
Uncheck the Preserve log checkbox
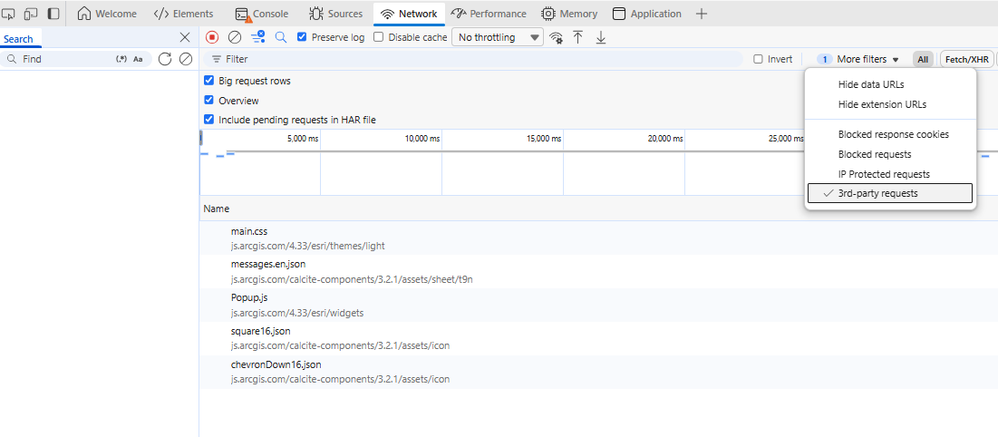302,37
